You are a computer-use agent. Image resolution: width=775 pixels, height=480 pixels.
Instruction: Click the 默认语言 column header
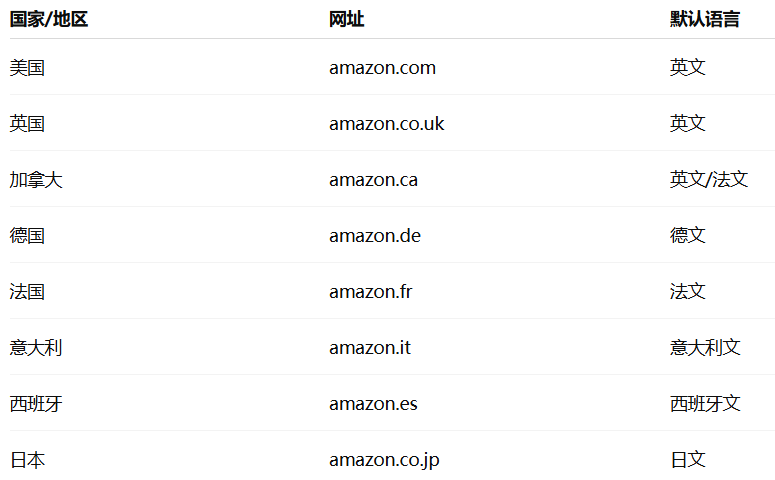[705, 19]
